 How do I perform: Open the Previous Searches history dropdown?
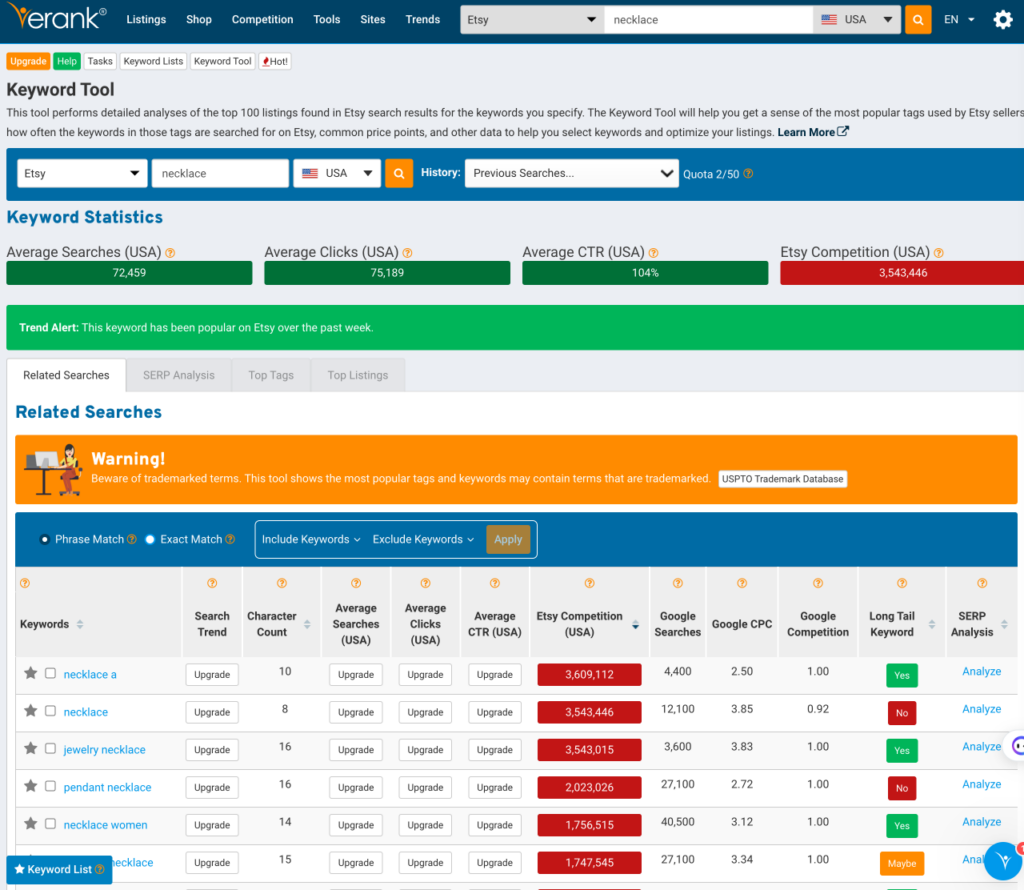tap(571, 173)
